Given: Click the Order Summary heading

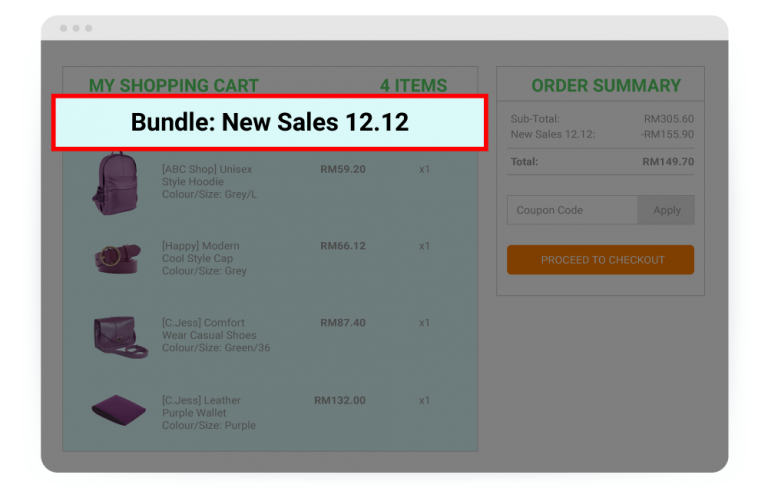Looking at the screenshot, I should pyautogui.click(x=605, y=86).
